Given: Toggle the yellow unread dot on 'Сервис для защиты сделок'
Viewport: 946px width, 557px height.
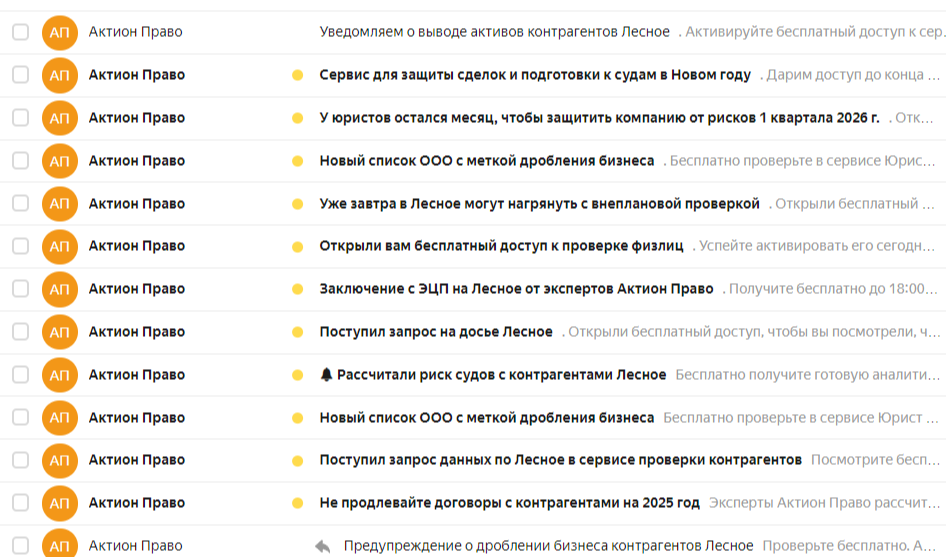Looking at the screenshot, I should 297,75.
